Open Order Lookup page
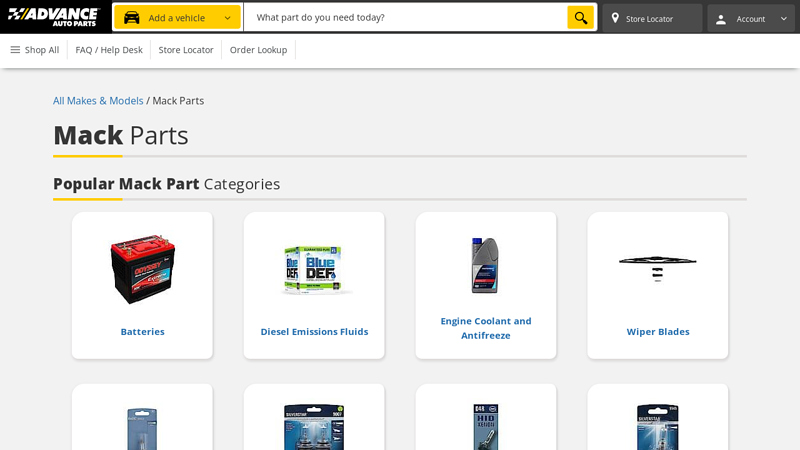This screenshot has width=800, height=450. [x=258, y=50]
